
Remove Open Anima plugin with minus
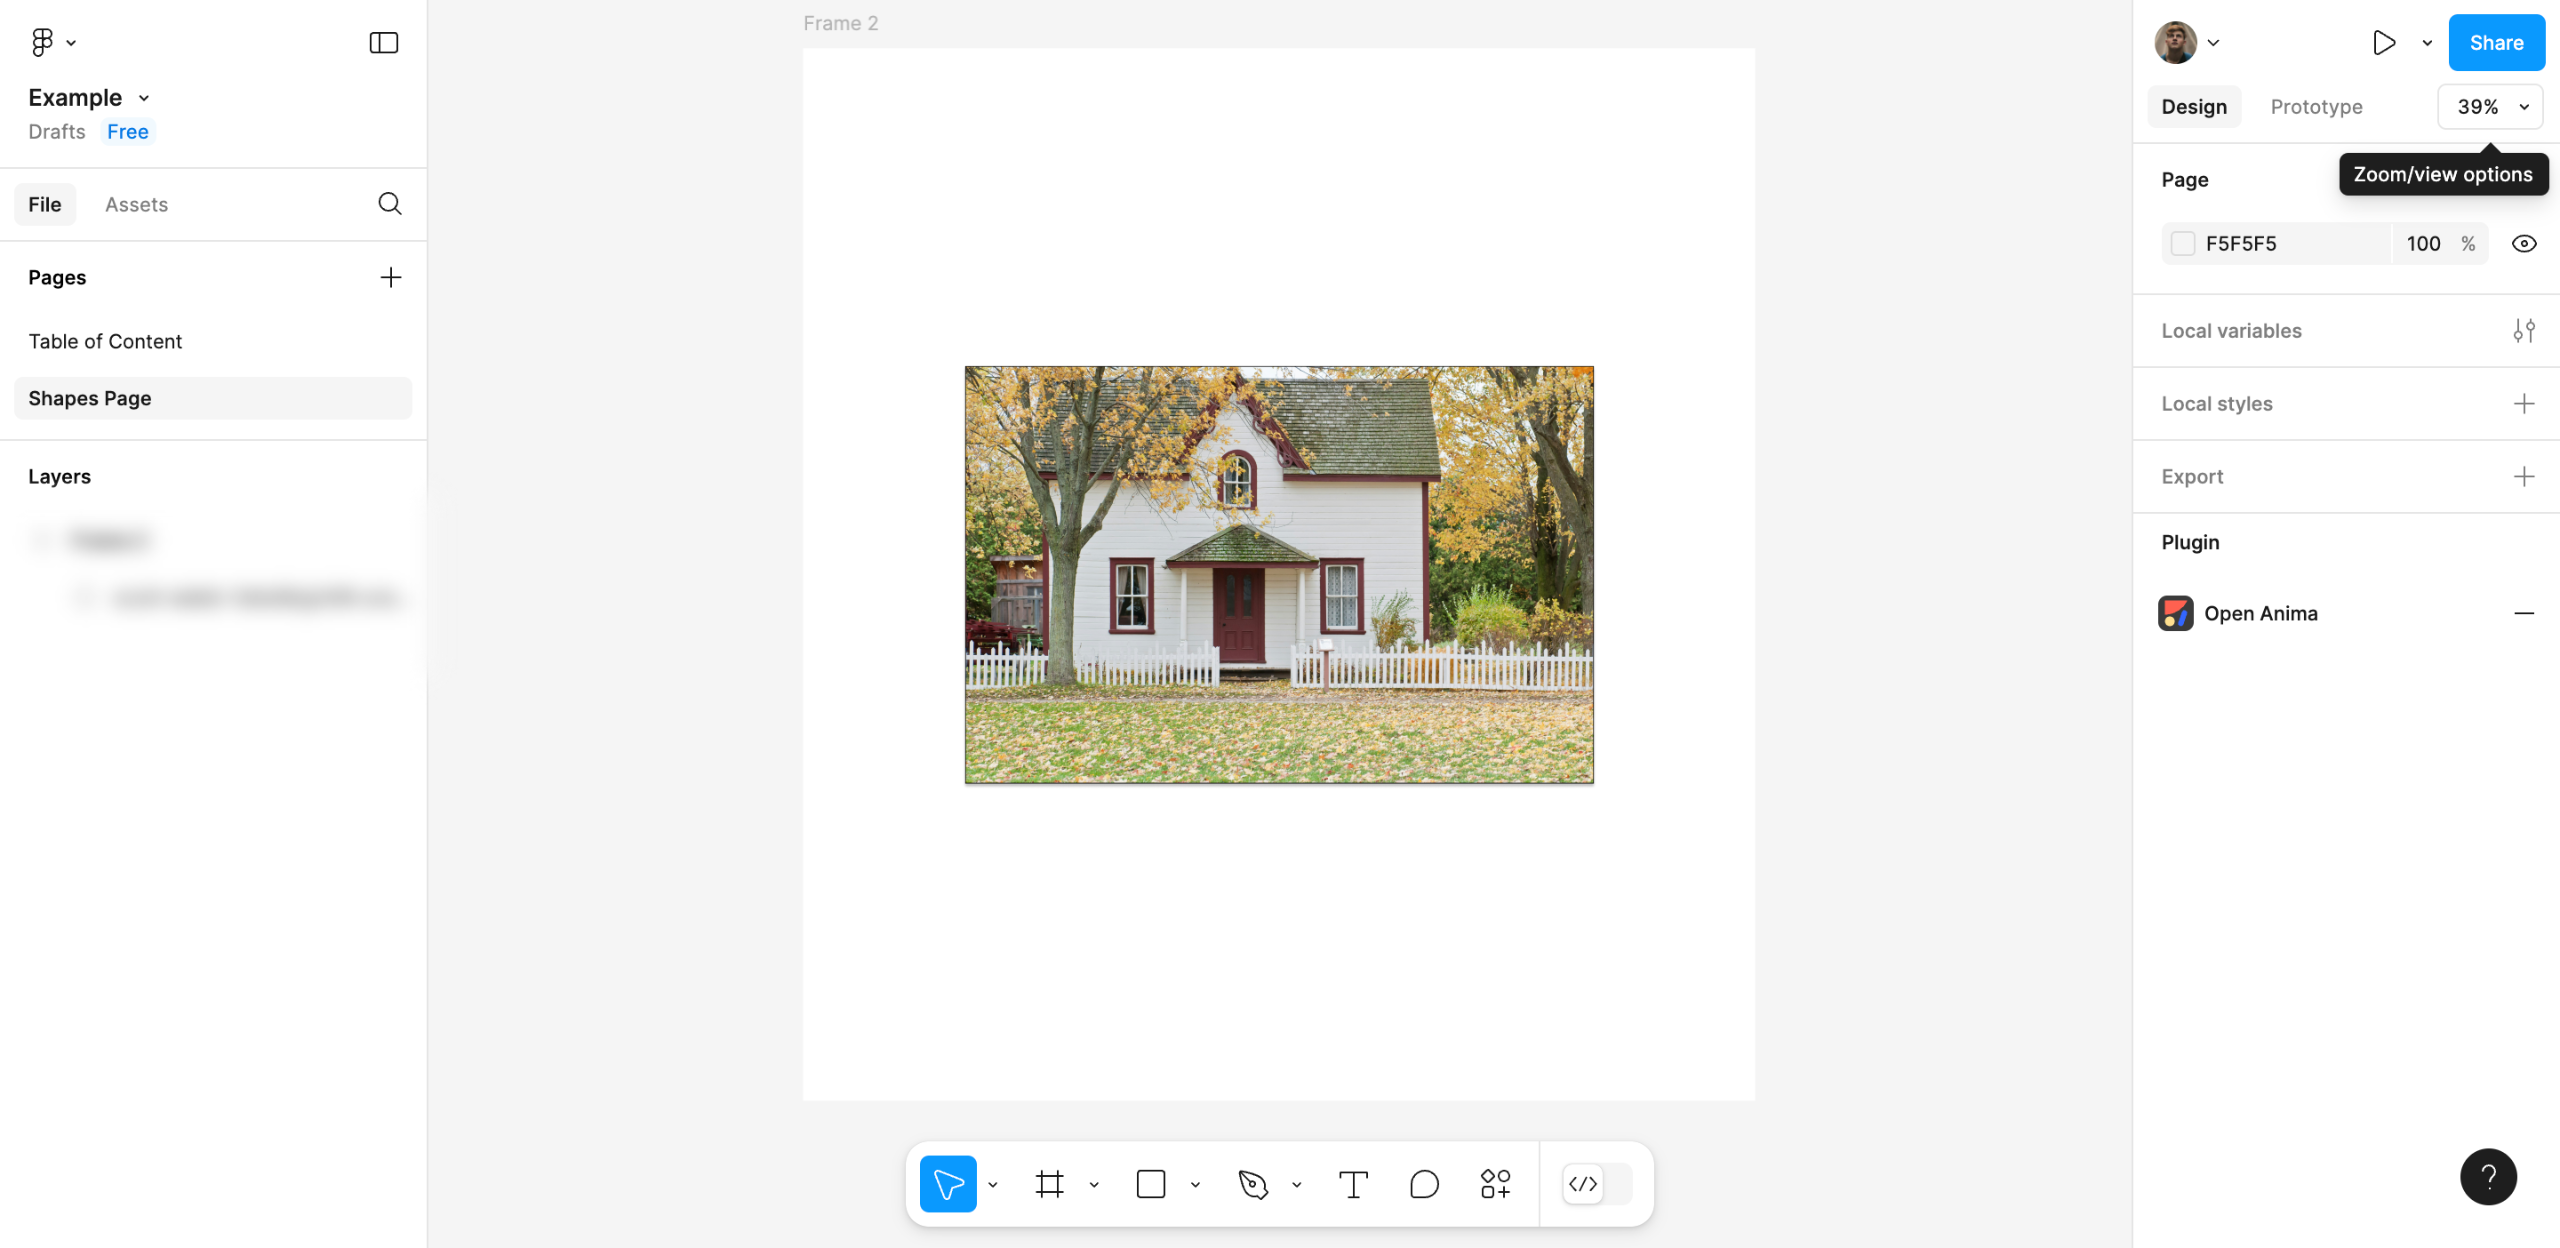pyautogui.click(x=2524, y=613)
